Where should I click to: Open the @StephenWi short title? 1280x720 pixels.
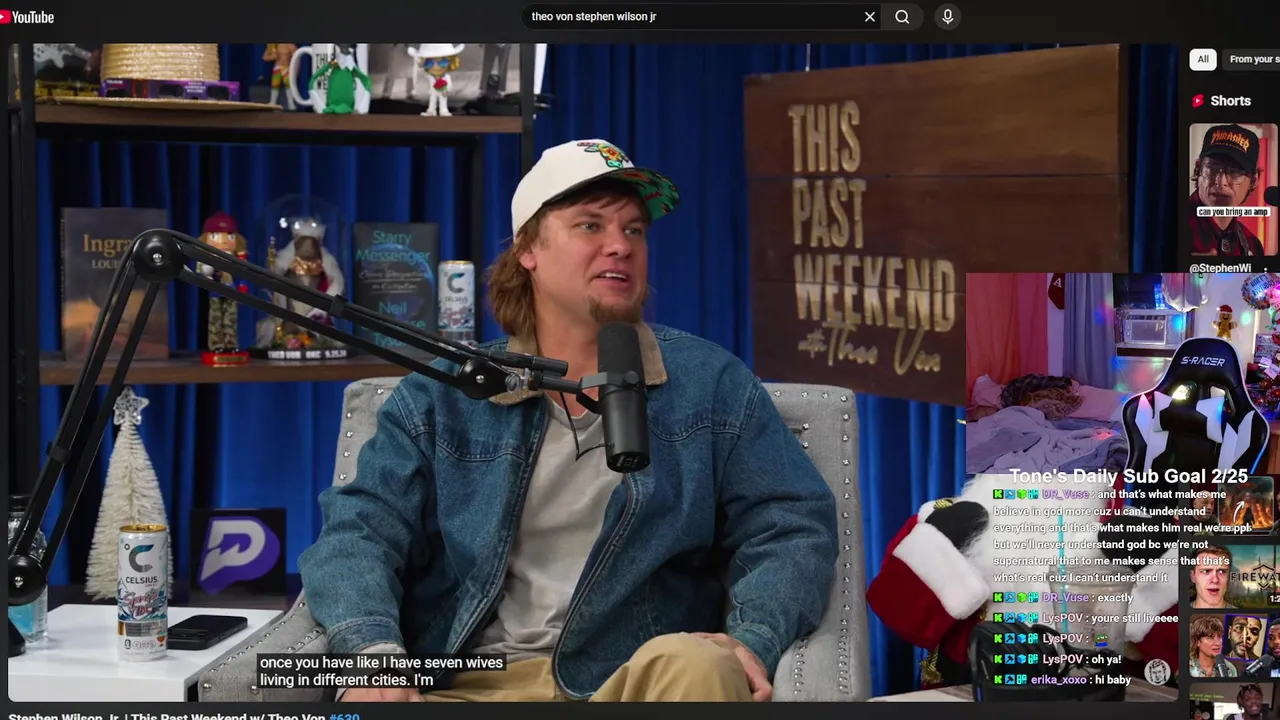[1220, 269]
